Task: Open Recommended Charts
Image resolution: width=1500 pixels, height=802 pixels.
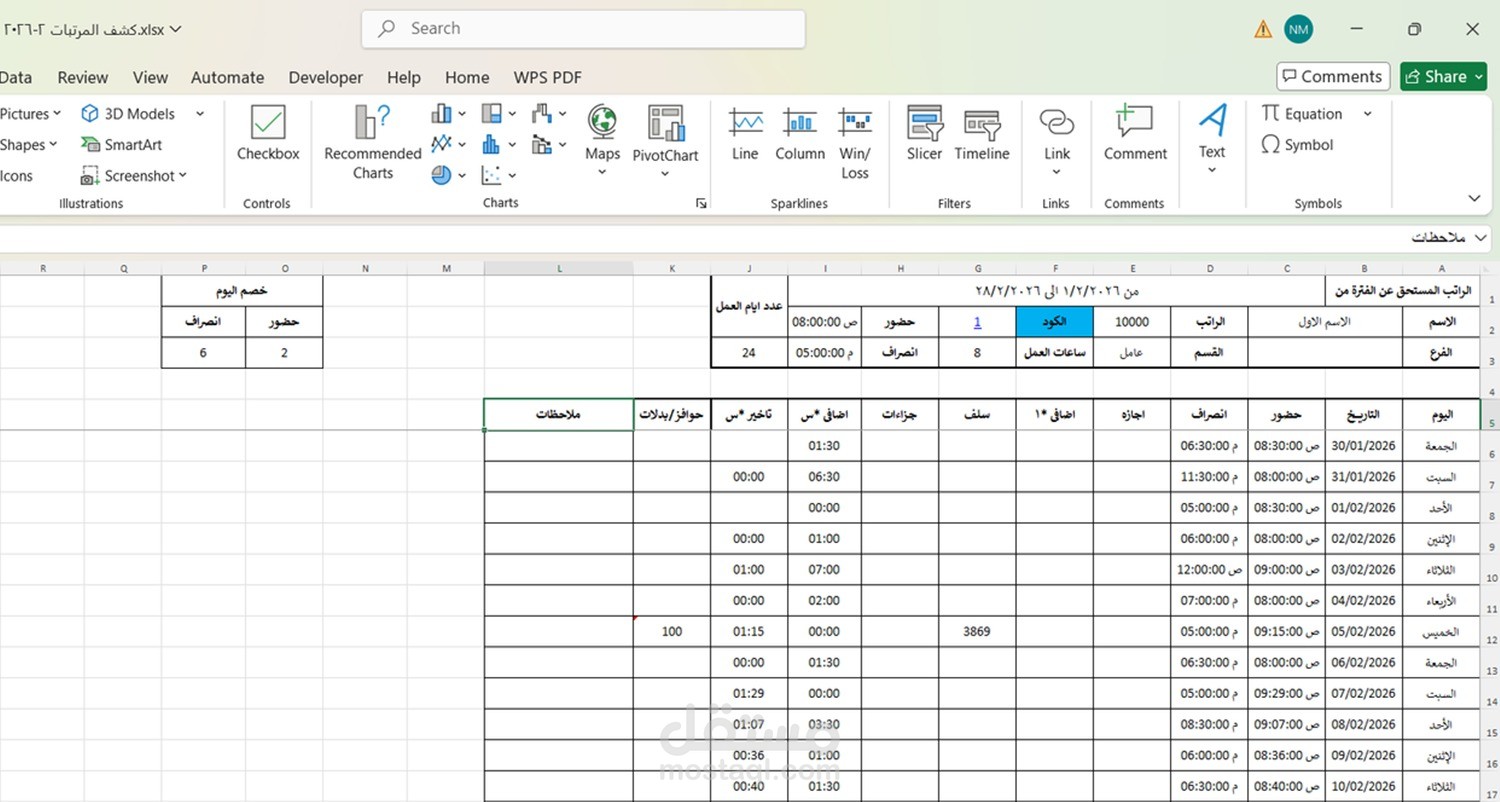Action: pyautogui.click(x=372, y=142)
